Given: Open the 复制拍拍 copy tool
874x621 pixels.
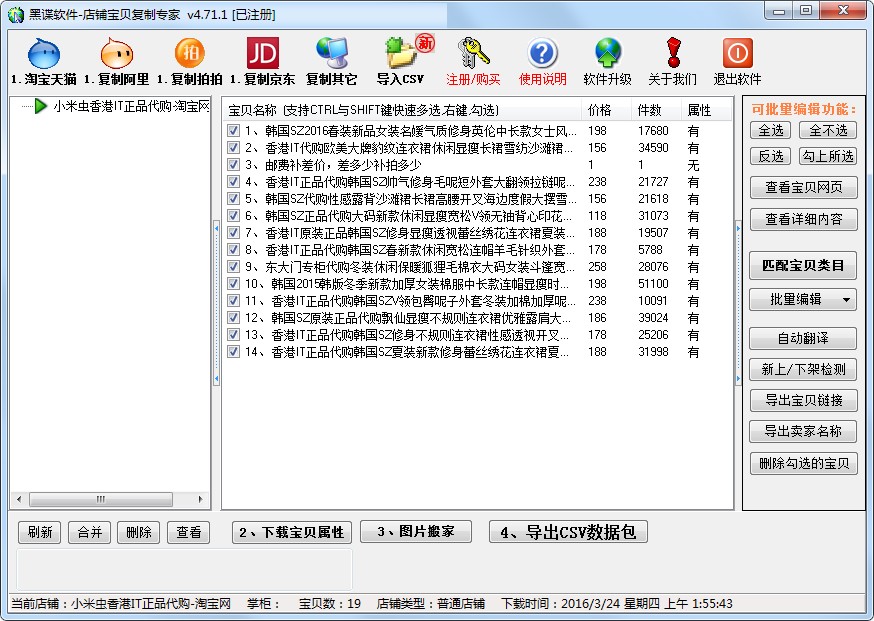Looking at the screenshot, I should (x=189, y=54).
